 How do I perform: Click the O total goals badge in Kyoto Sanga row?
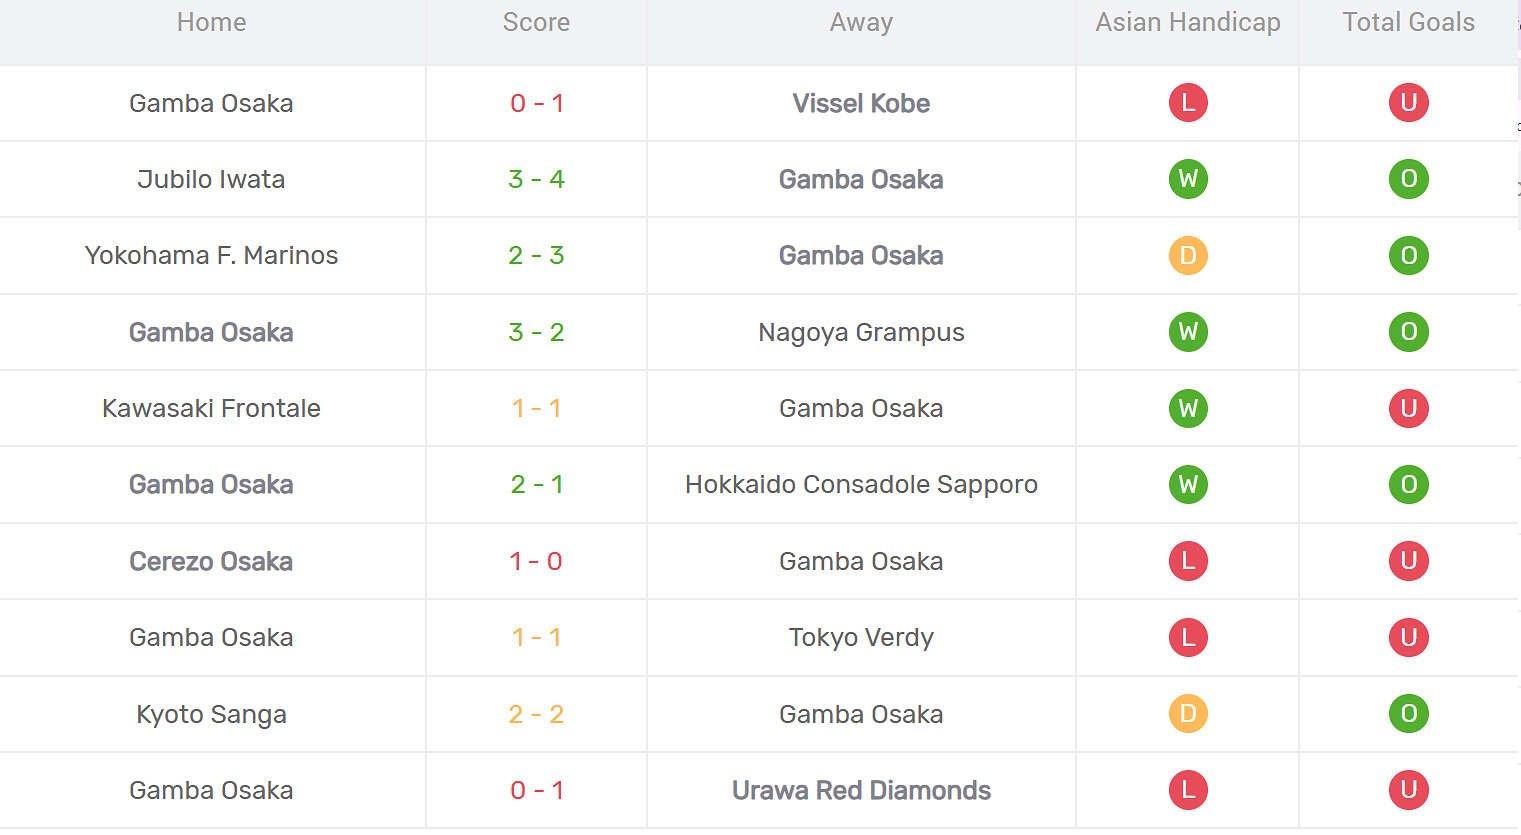coord(1408,714)
